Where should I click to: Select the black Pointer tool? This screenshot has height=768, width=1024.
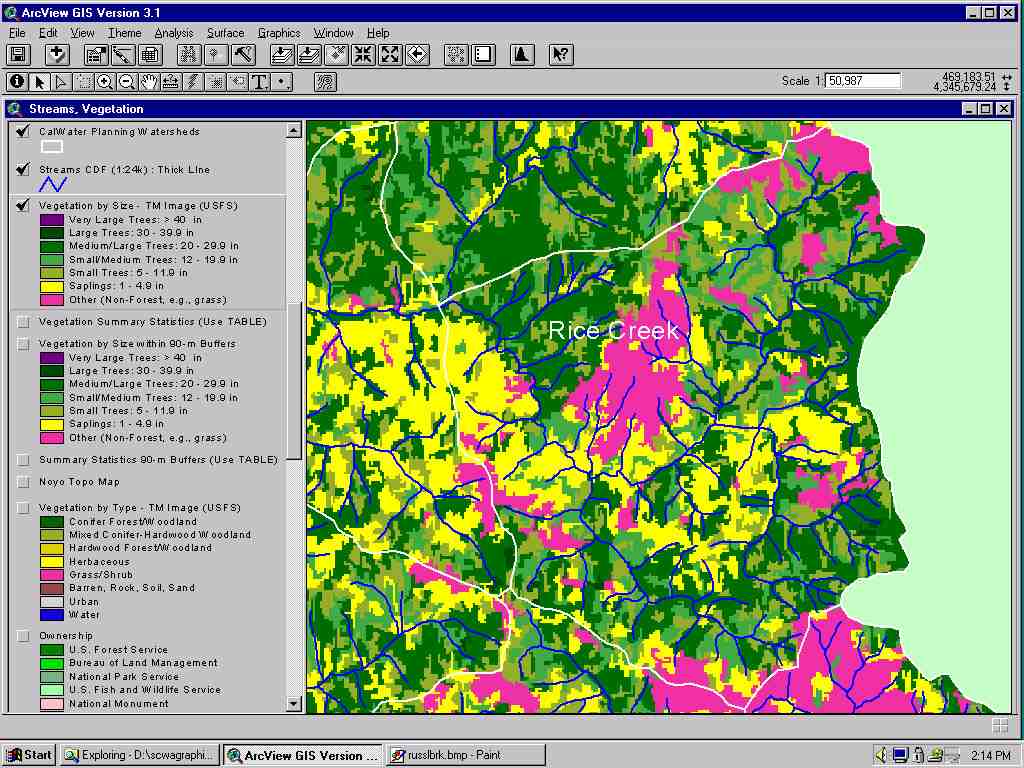39,82
